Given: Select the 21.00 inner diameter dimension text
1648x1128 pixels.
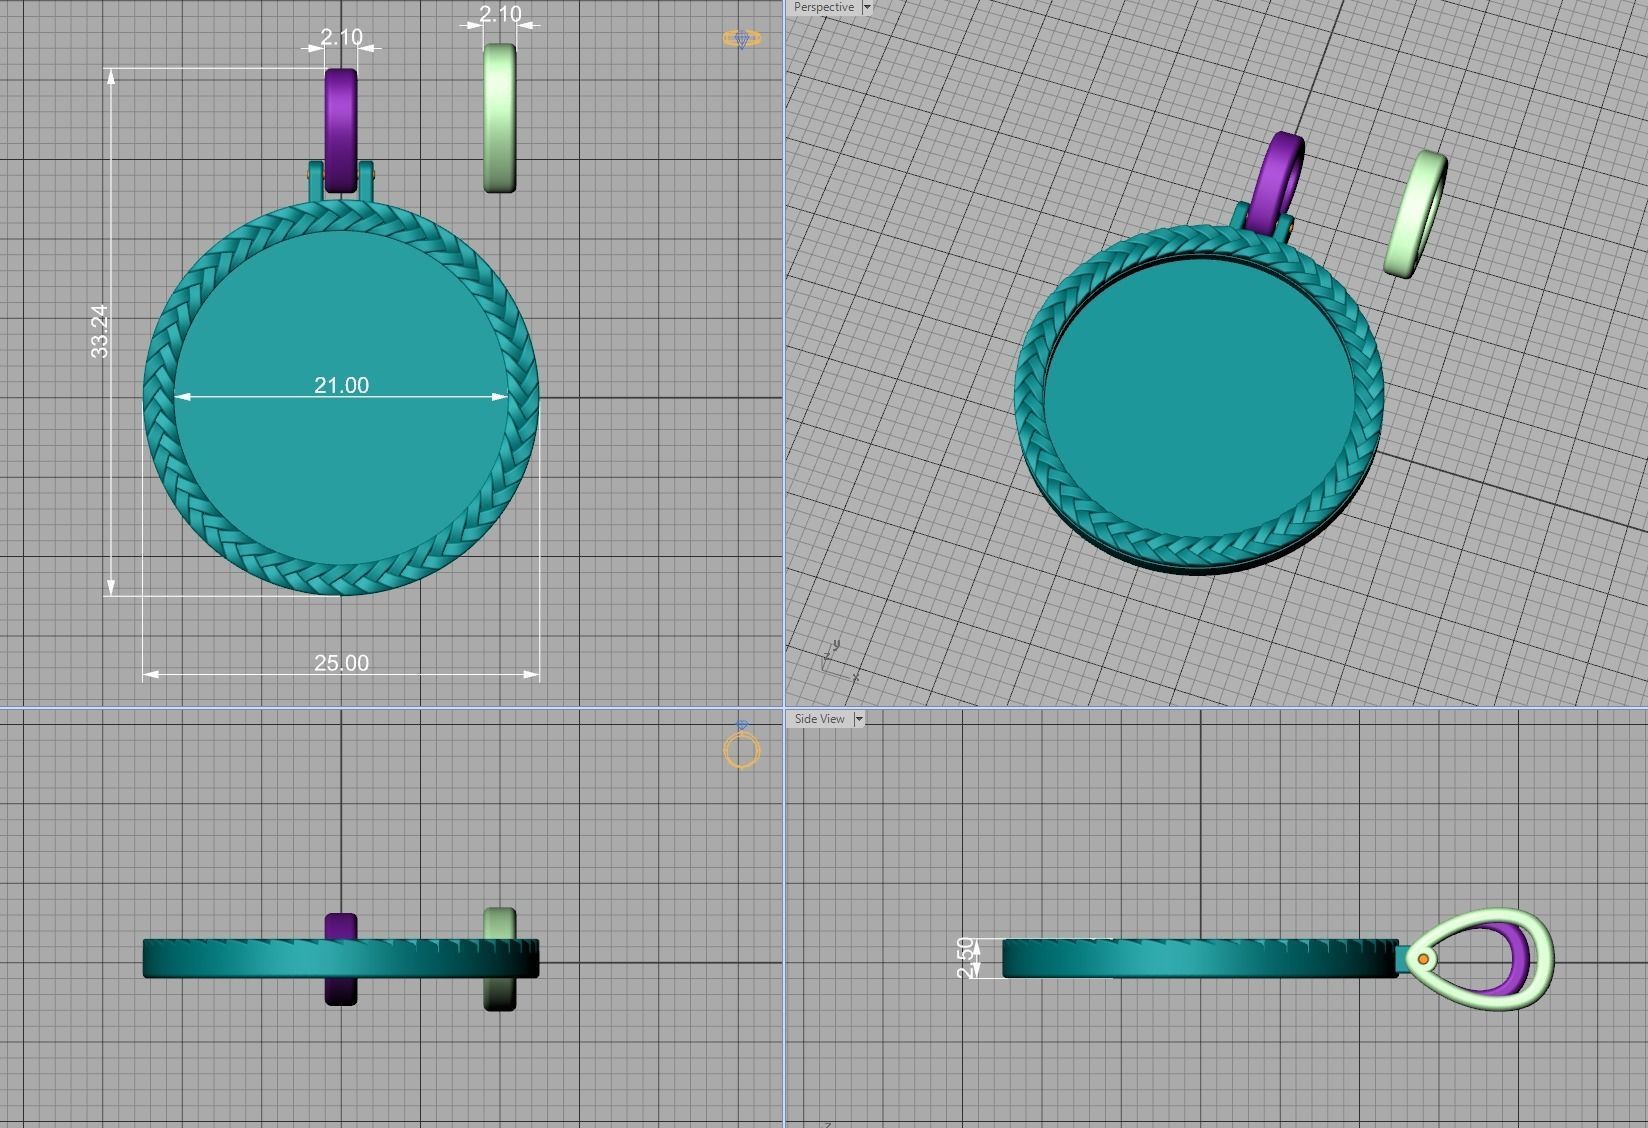Looking at the screenshot, I should pyautogui.click(x=341, y=385).
